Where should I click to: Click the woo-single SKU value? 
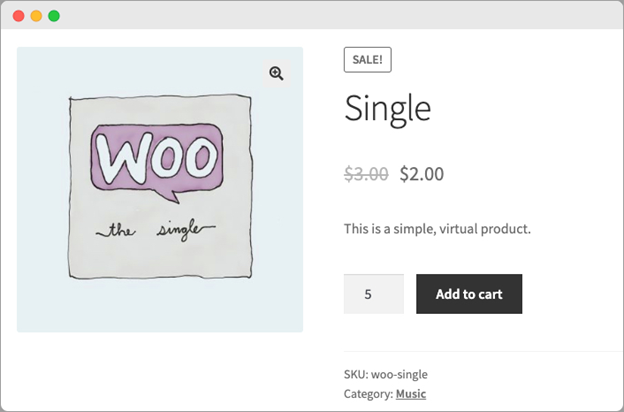coord(400,374)
